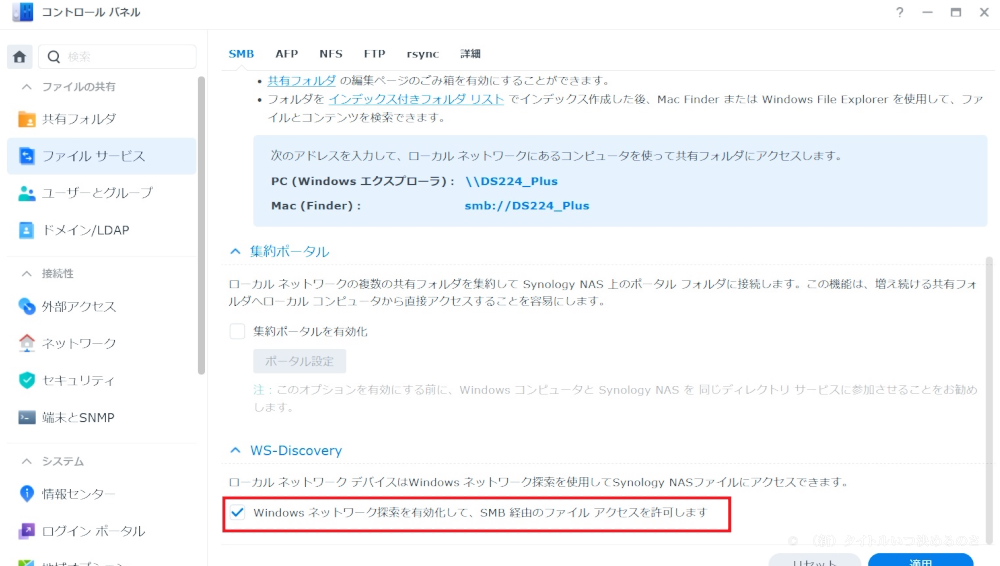Switch to SMB tab
Viewport: 1000px width, 566px height.
click(x=241, y=54)
